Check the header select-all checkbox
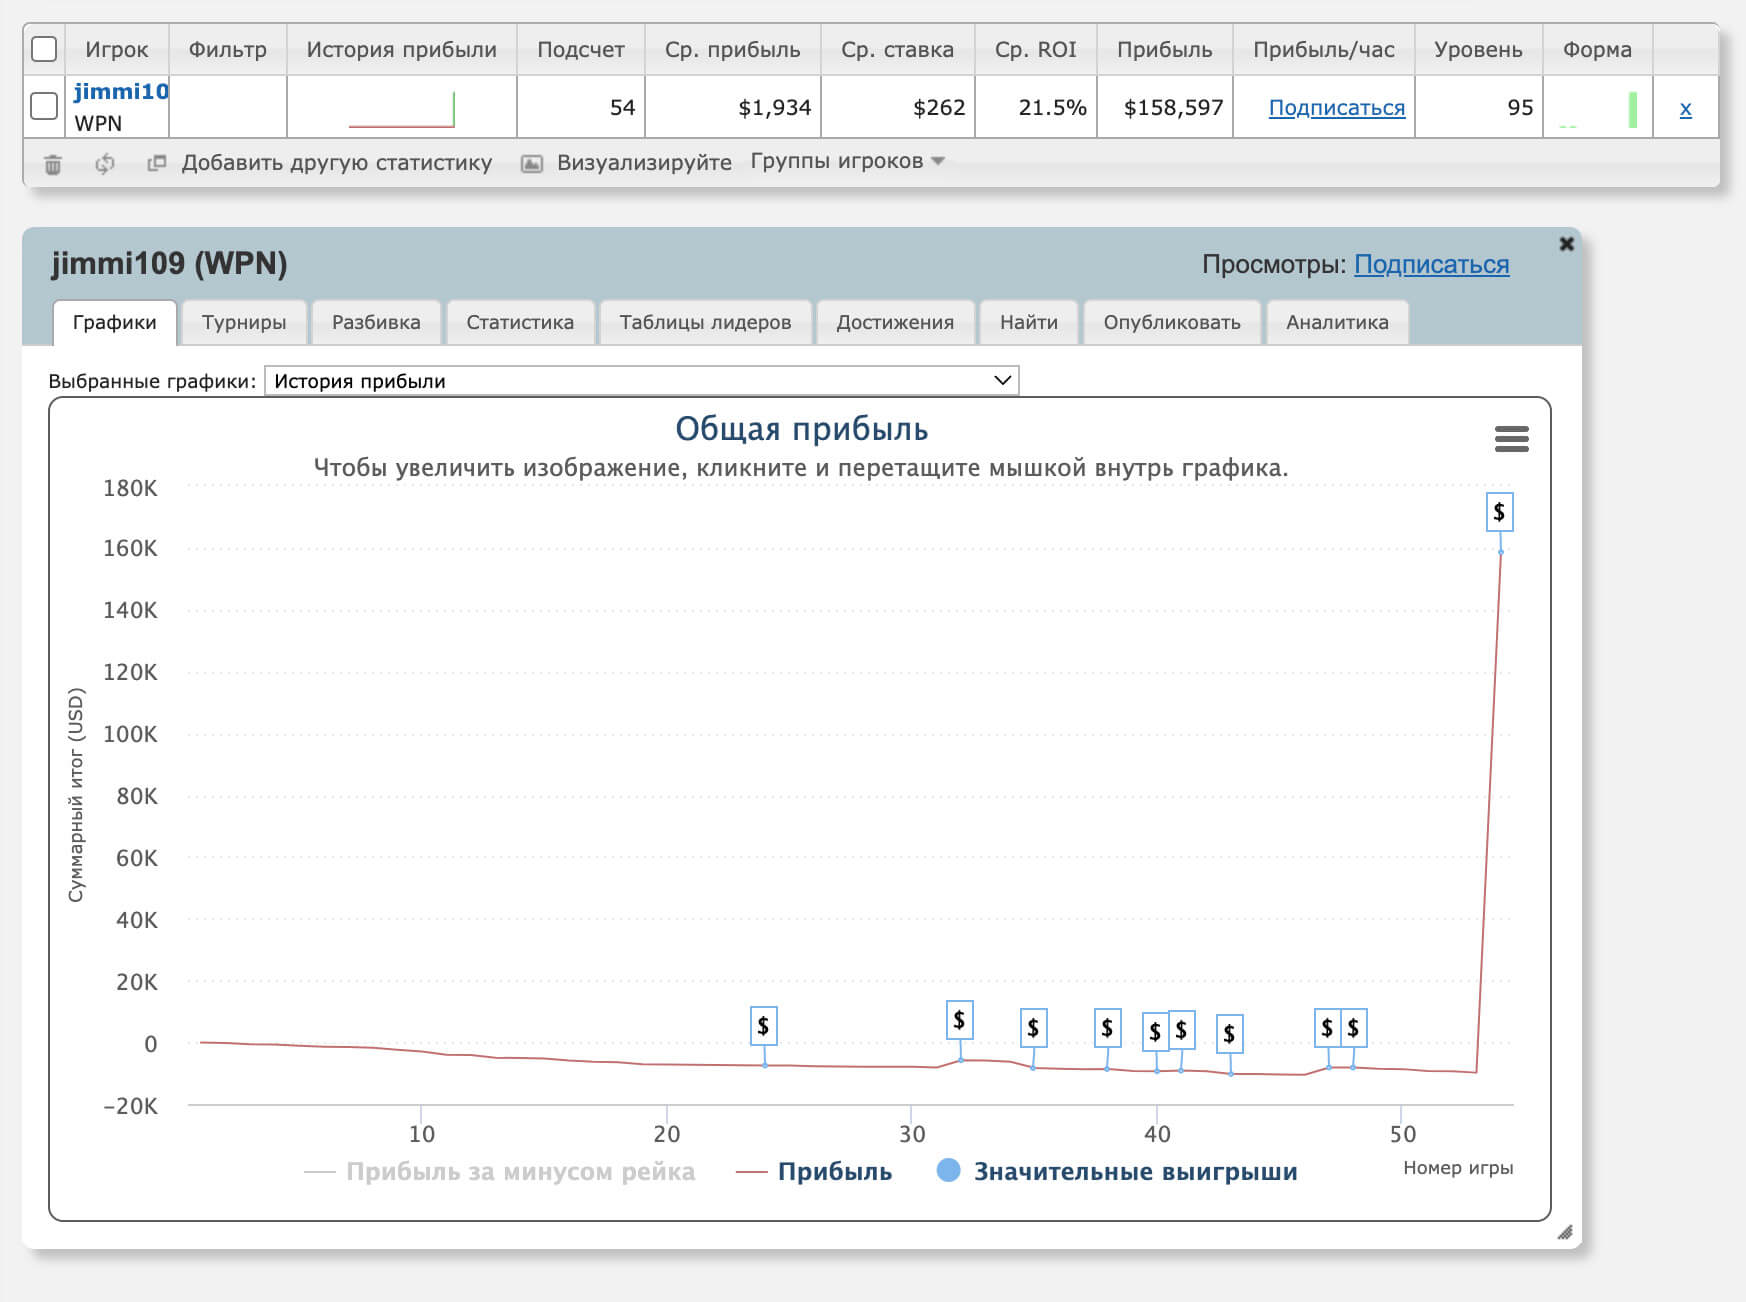Viewport: 1746px width, 1302px height. pyautogui.click(x=44, y=49)
